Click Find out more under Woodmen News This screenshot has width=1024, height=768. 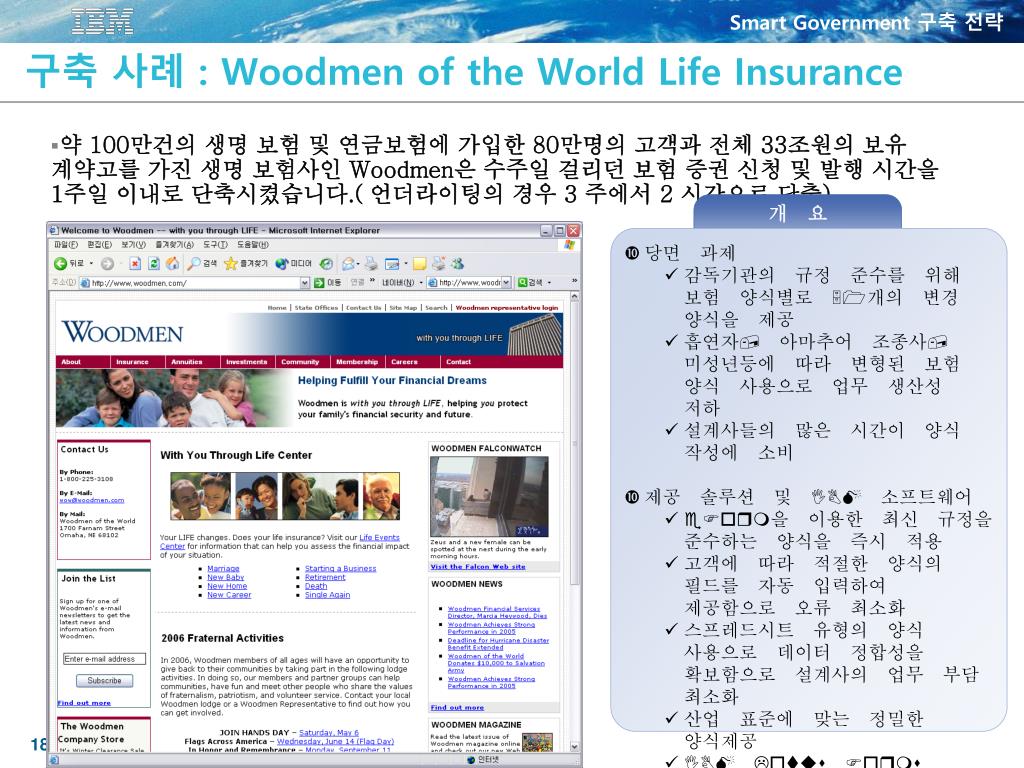(x=457, y=707)
